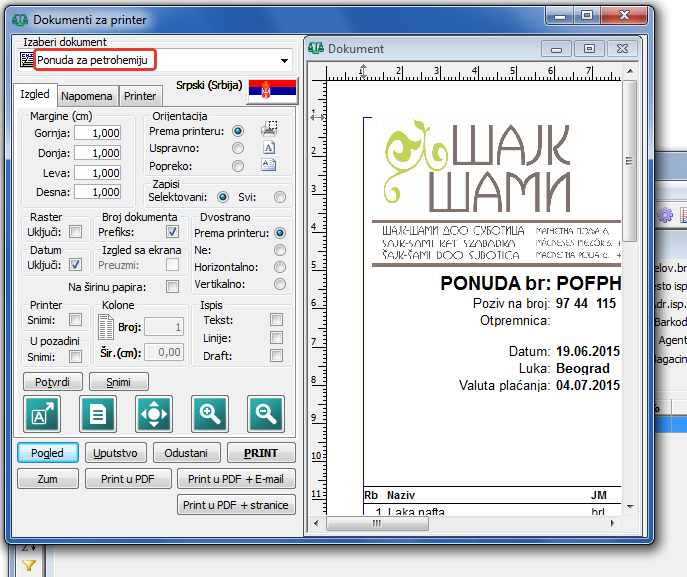Click the landscape page icon next to Popreko
687x577 pixels.
point(268,165)
